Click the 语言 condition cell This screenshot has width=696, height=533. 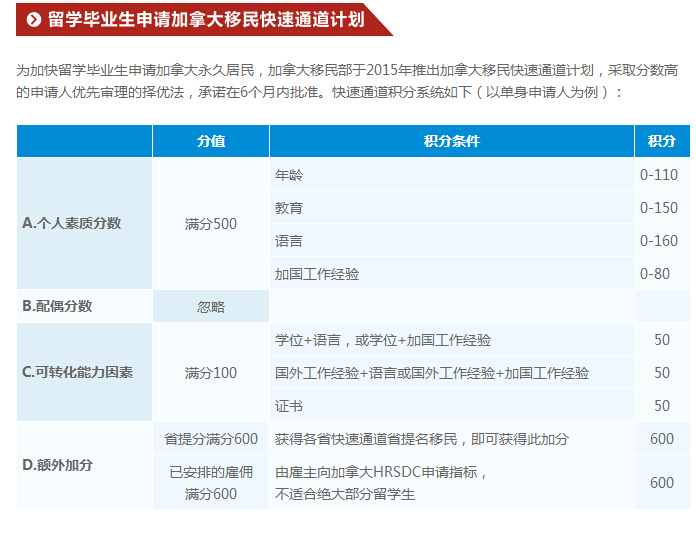pyautogui.click(x=452, y=241)
